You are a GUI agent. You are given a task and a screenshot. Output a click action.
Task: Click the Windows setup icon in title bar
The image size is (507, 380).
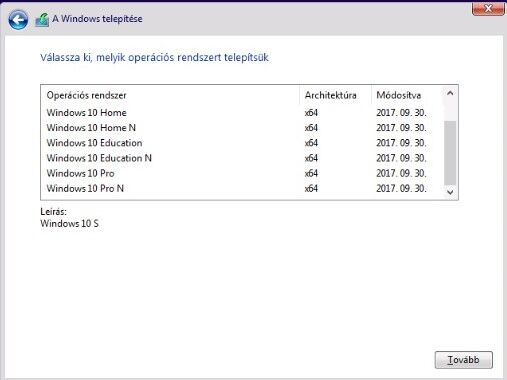point(42,20)
